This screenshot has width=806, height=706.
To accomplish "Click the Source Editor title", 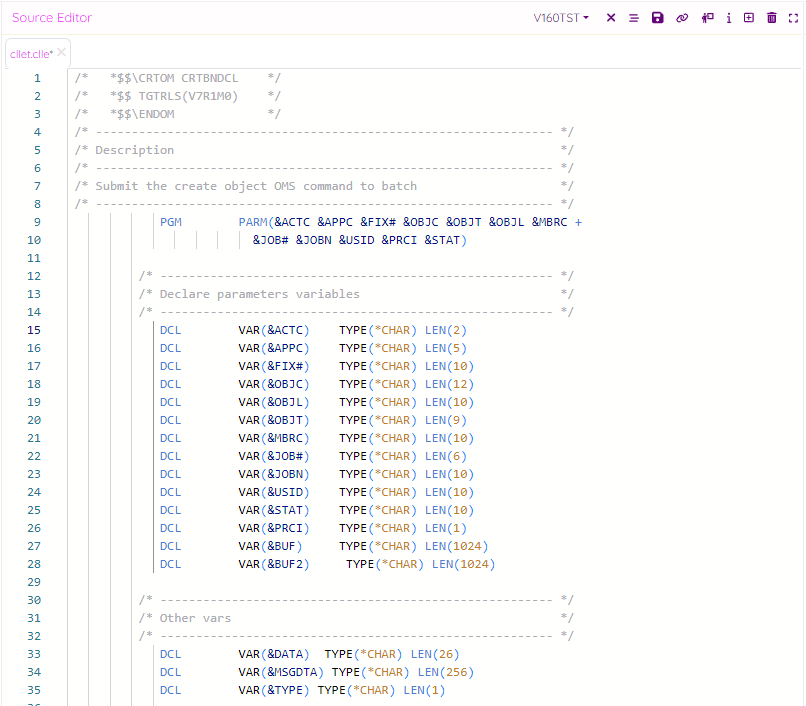I will [52, 18].
